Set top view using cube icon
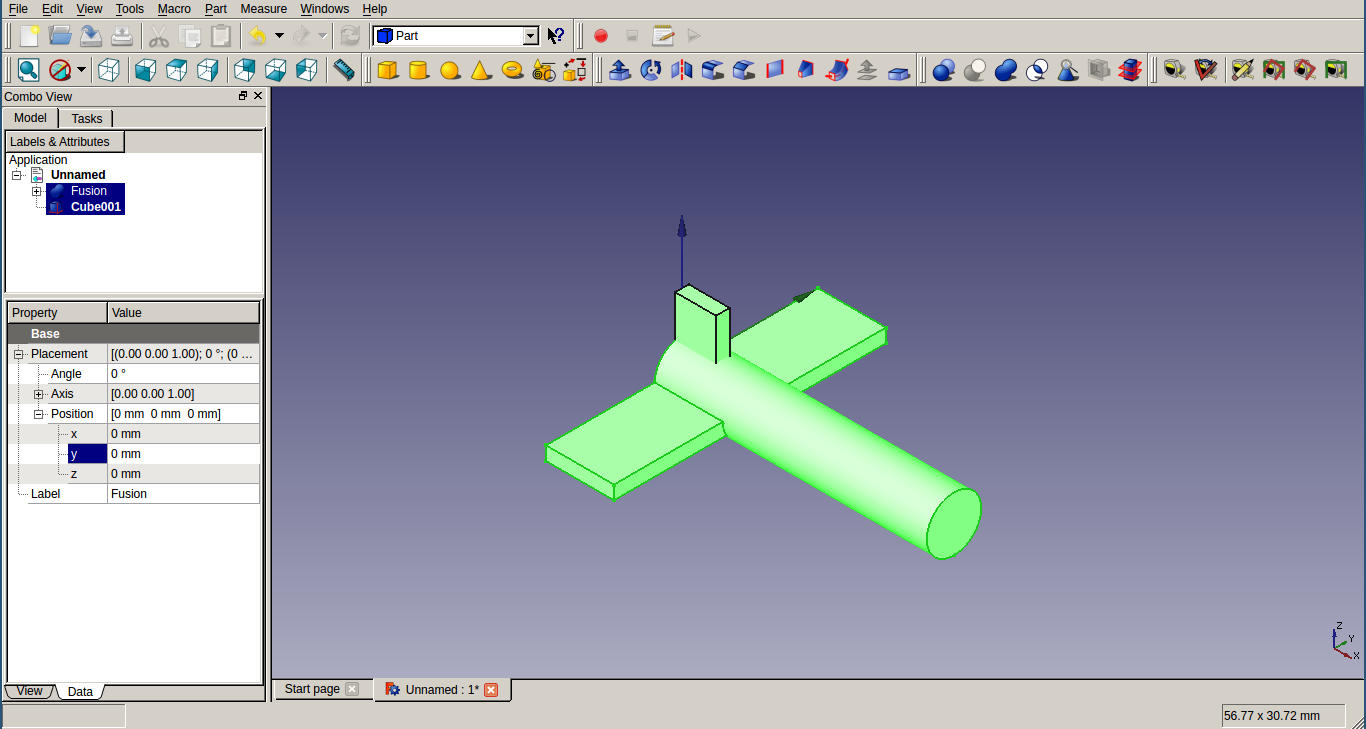 tap(177, 70)
